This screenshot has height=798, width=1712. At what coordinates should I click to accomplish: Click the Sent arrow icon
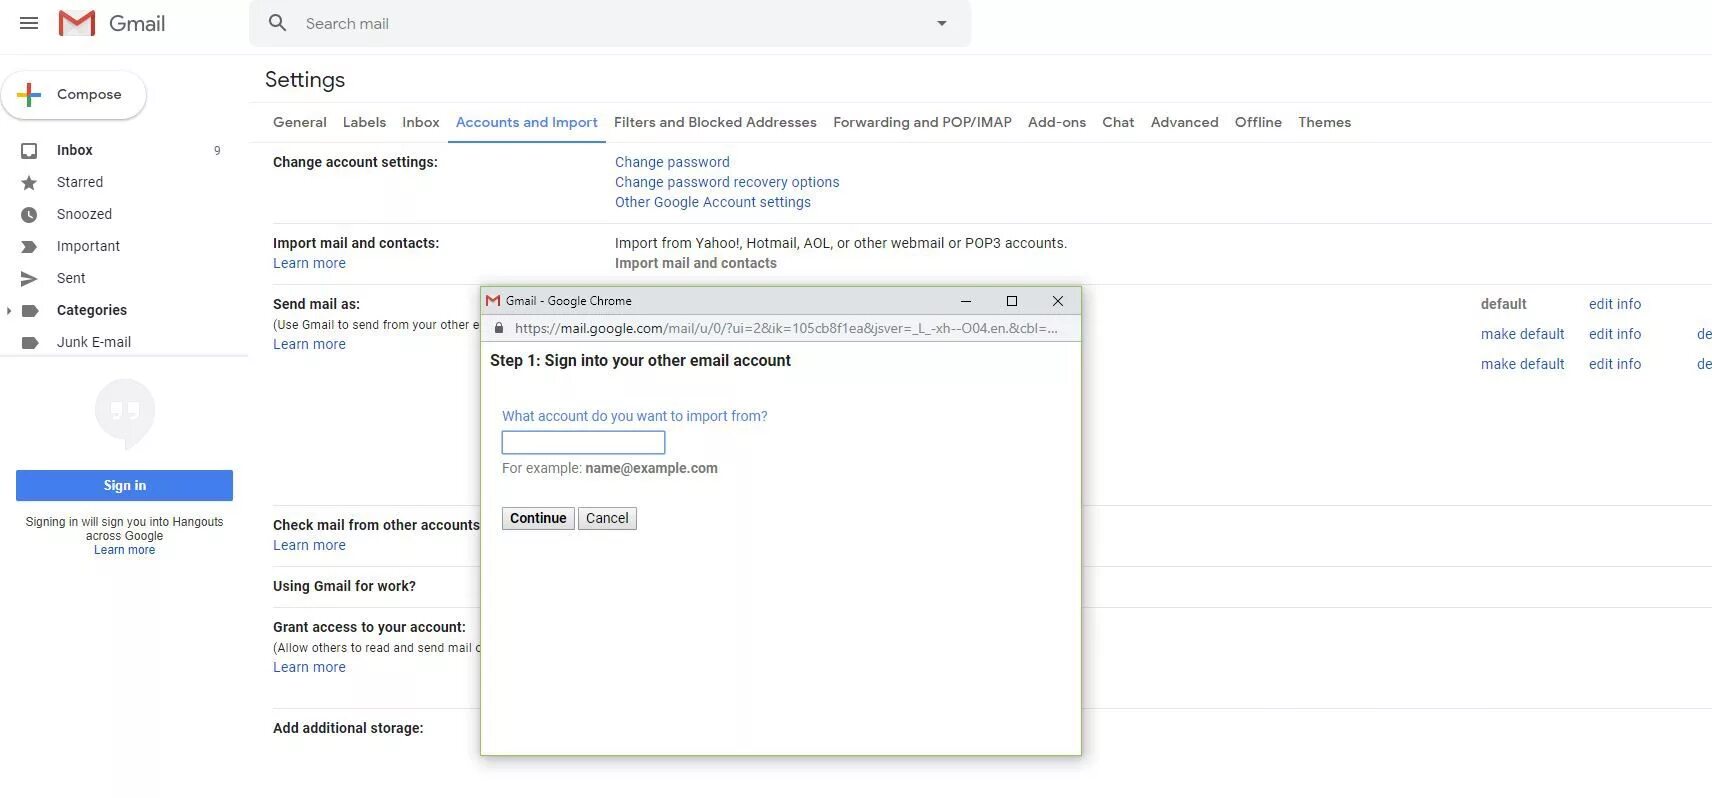click(x=29, y=279)
